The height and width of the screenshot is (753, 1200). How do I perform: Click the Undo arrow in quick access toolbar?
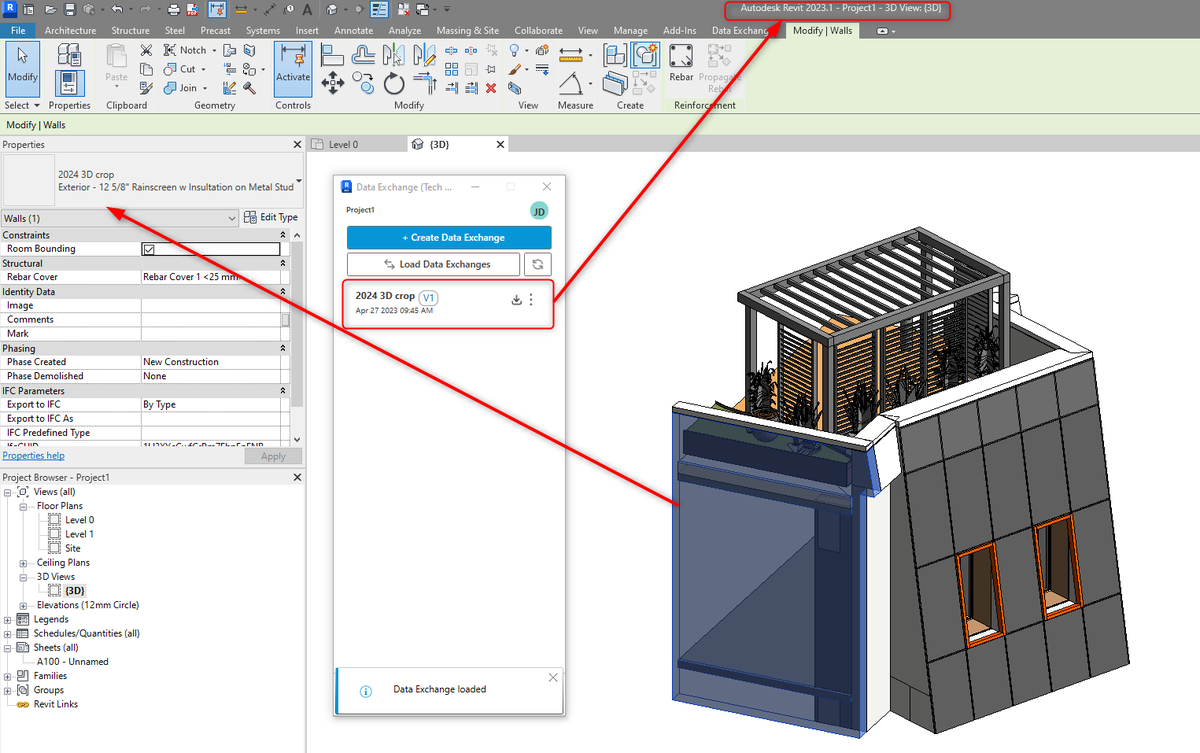click(117, 10)
